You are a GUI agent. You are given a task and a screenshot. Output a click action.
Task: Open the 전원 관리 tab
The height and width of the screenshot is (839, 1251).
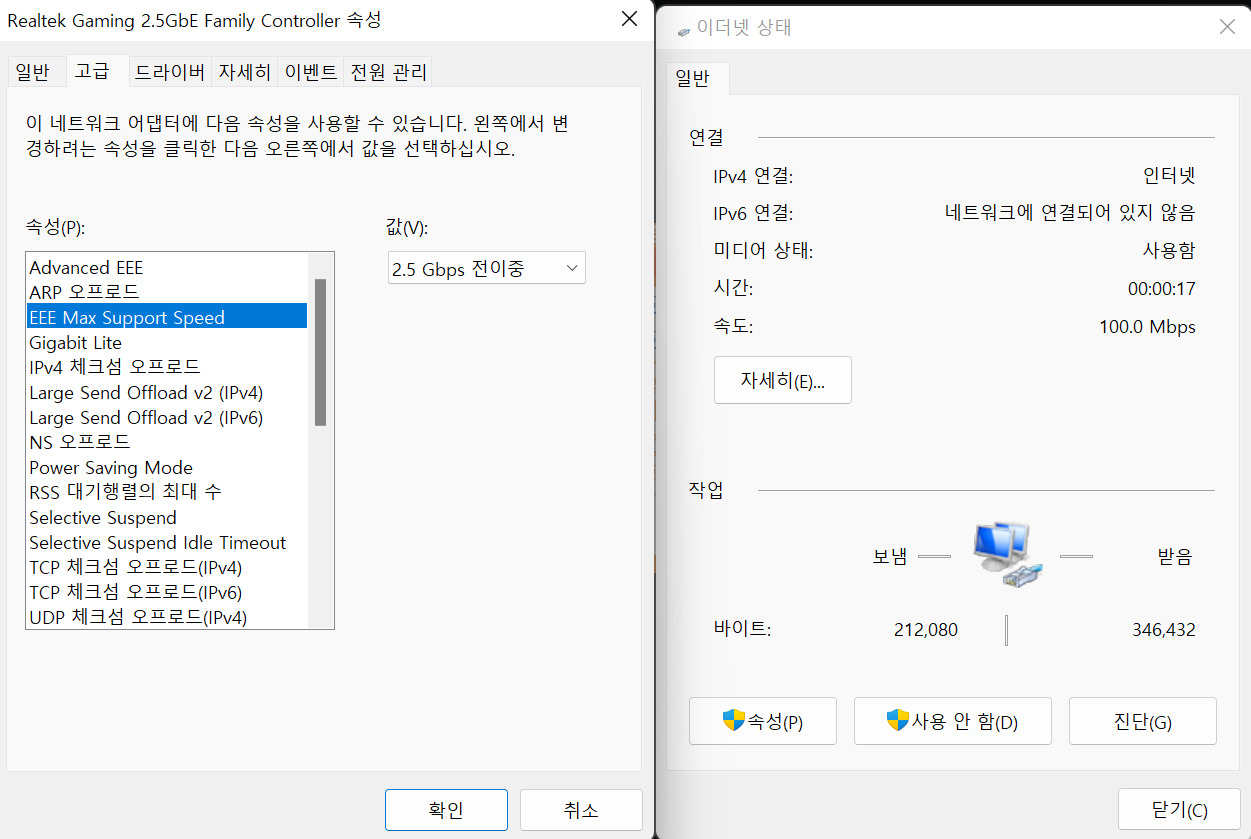point(388,72)
